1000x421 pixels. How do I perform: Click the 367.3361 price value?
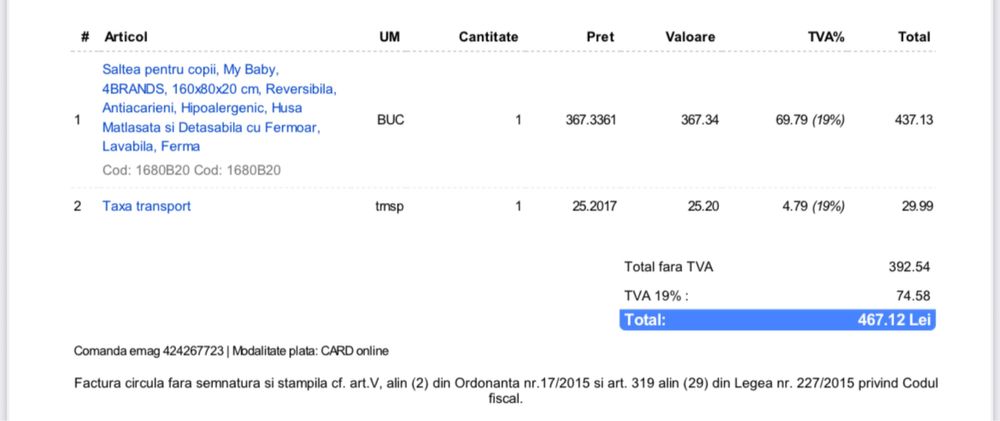591,120
